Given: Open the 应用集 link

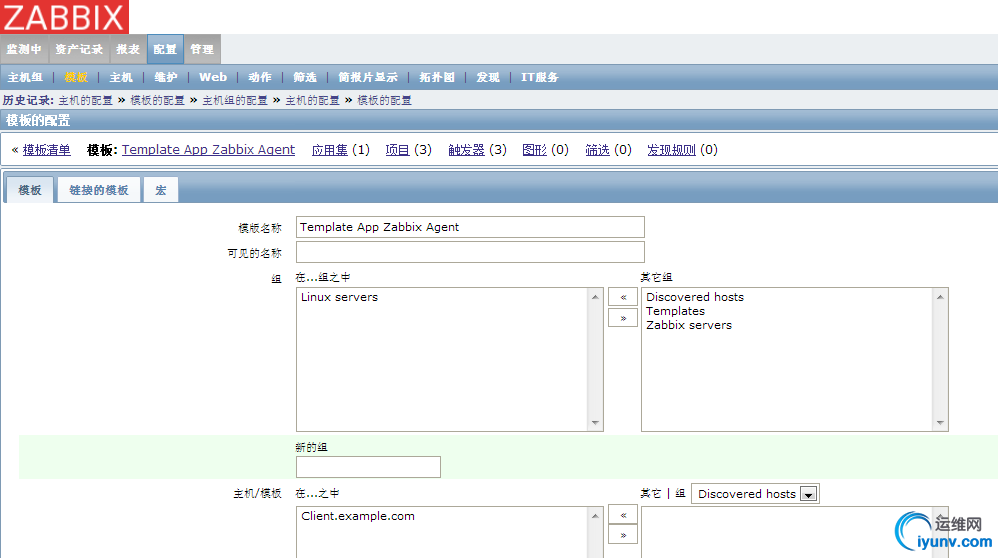Looking at the screenshot, I should [330, 150].
